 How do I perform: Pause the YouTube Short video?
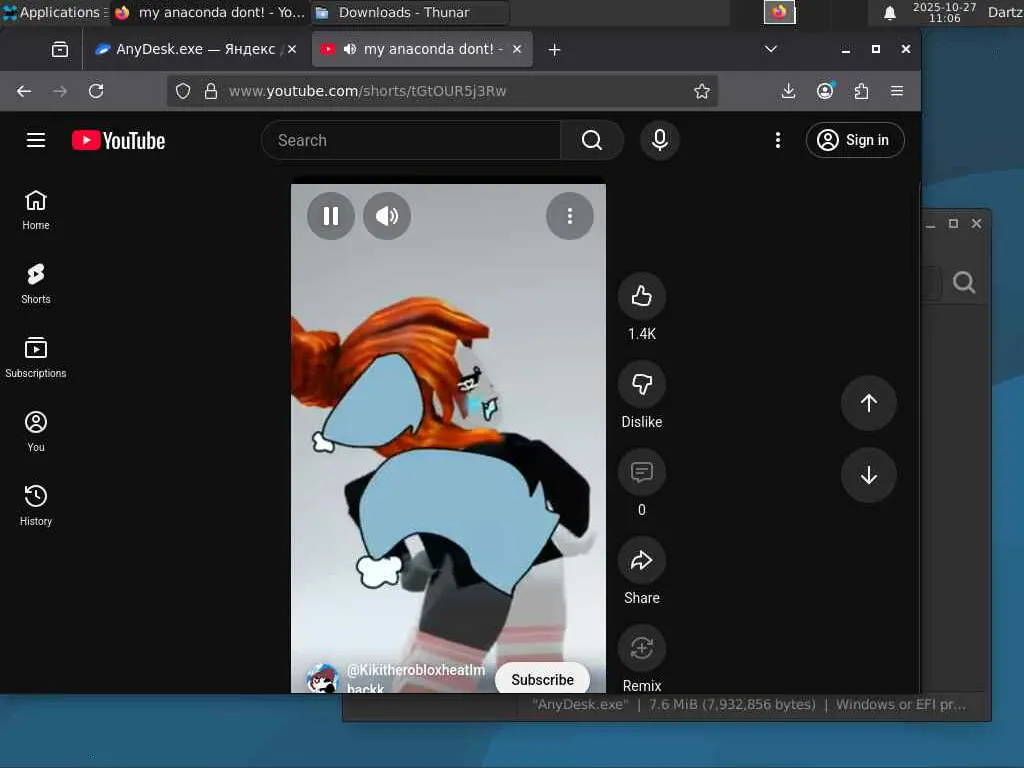[x=330, y=216]
